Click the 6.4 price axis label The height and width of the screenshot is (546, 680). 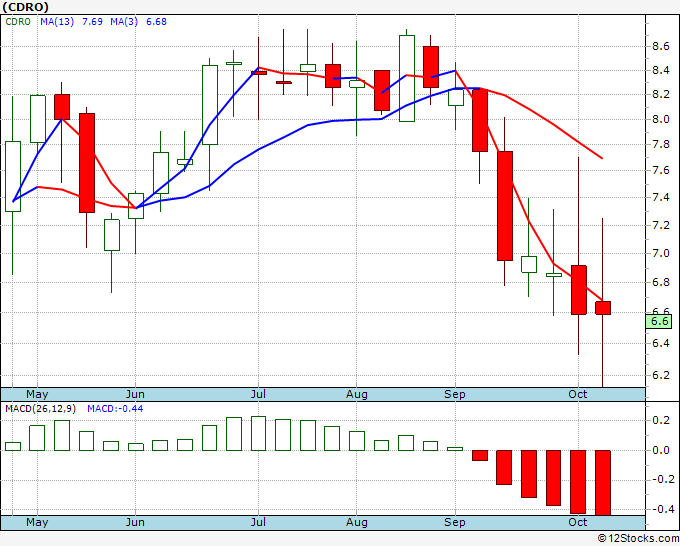click(x=660, y=343)
